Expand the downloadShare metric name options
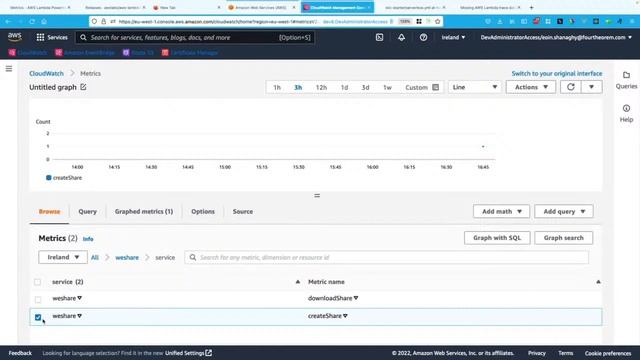The image size is (640, 360). point(356,298)
